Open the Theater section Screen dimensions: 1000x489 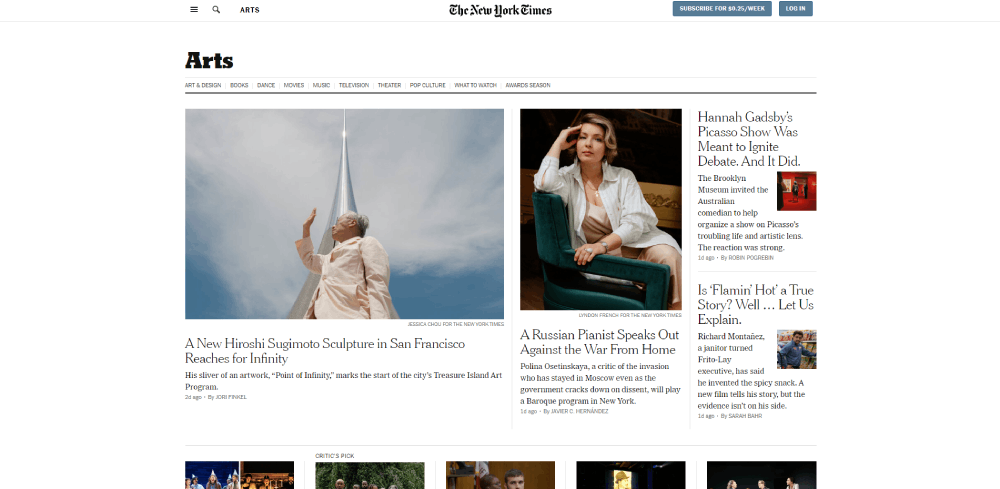[389, 85]
